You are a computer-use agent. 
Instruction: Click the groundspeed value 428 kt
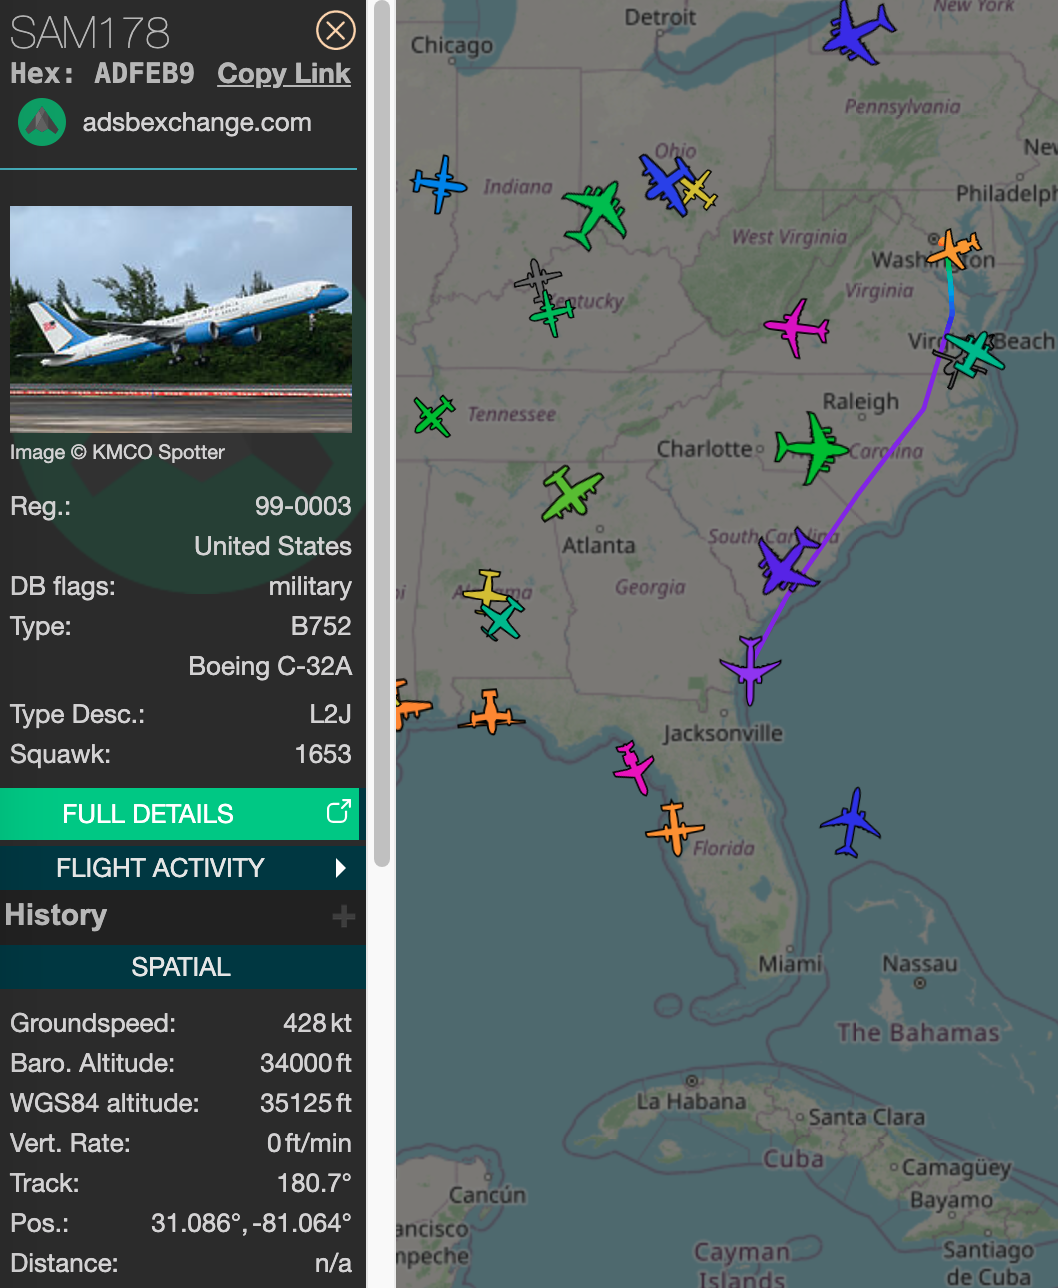(x=317, y=1023)
